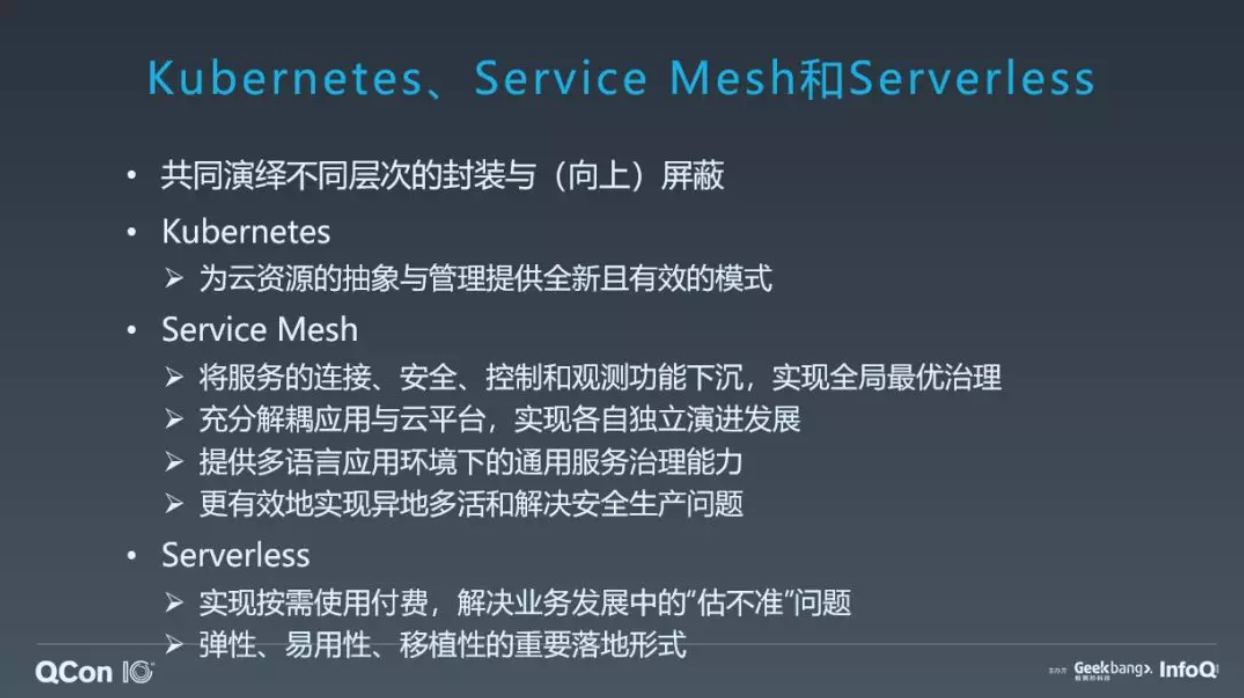Click the text 为云资源的抽象与管理提供全新且有效的模式

486,278
